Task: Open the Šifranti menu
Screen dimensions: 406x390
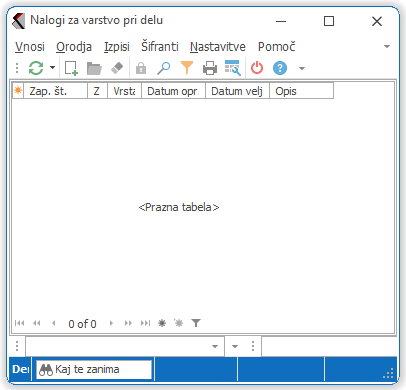Action: click(x=160, y=46)
